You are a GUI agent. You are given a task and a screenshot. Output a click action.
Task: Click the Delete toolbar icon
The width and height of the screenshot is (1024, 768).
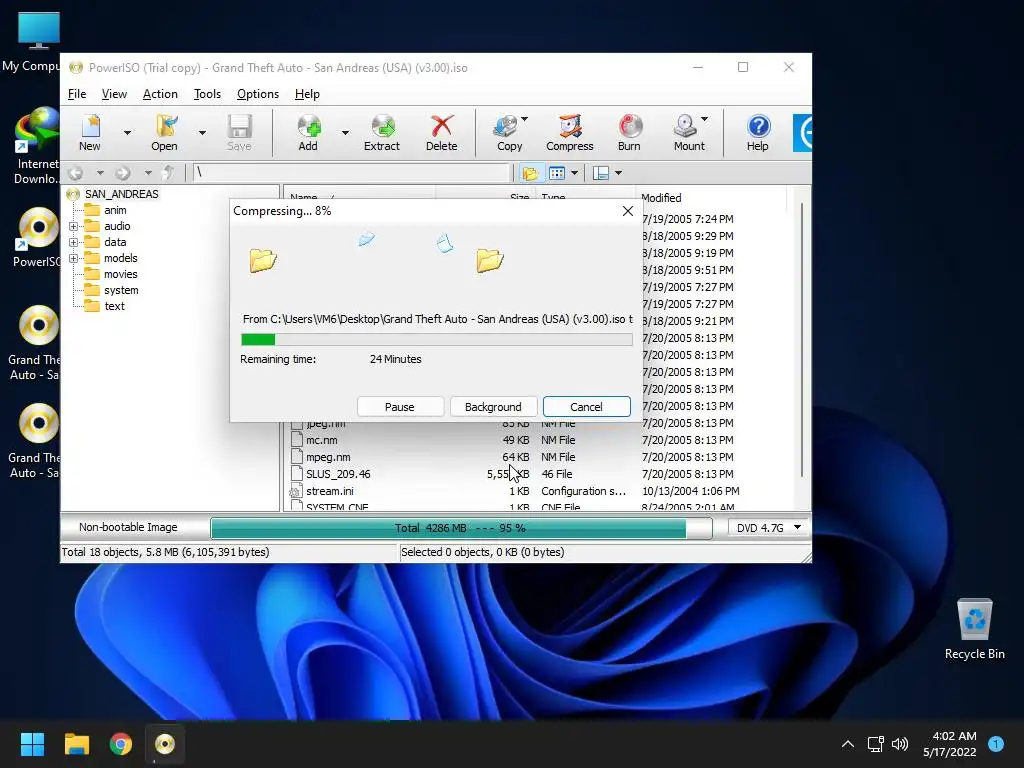coord(441,133)
